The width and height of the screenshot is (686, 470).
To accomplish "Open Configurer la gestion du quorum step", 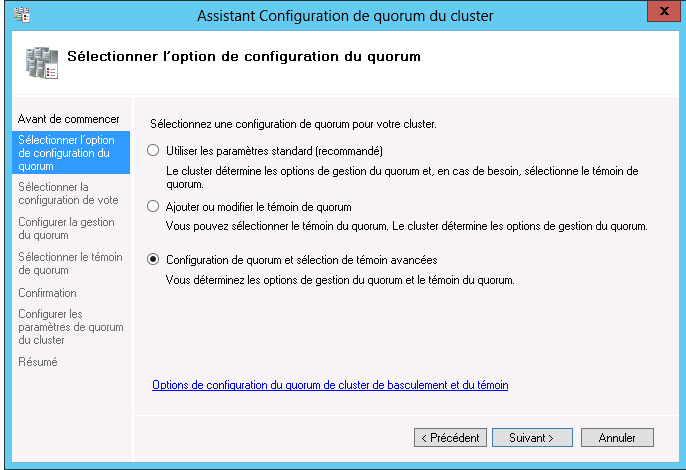I will (x=66, y=228).
